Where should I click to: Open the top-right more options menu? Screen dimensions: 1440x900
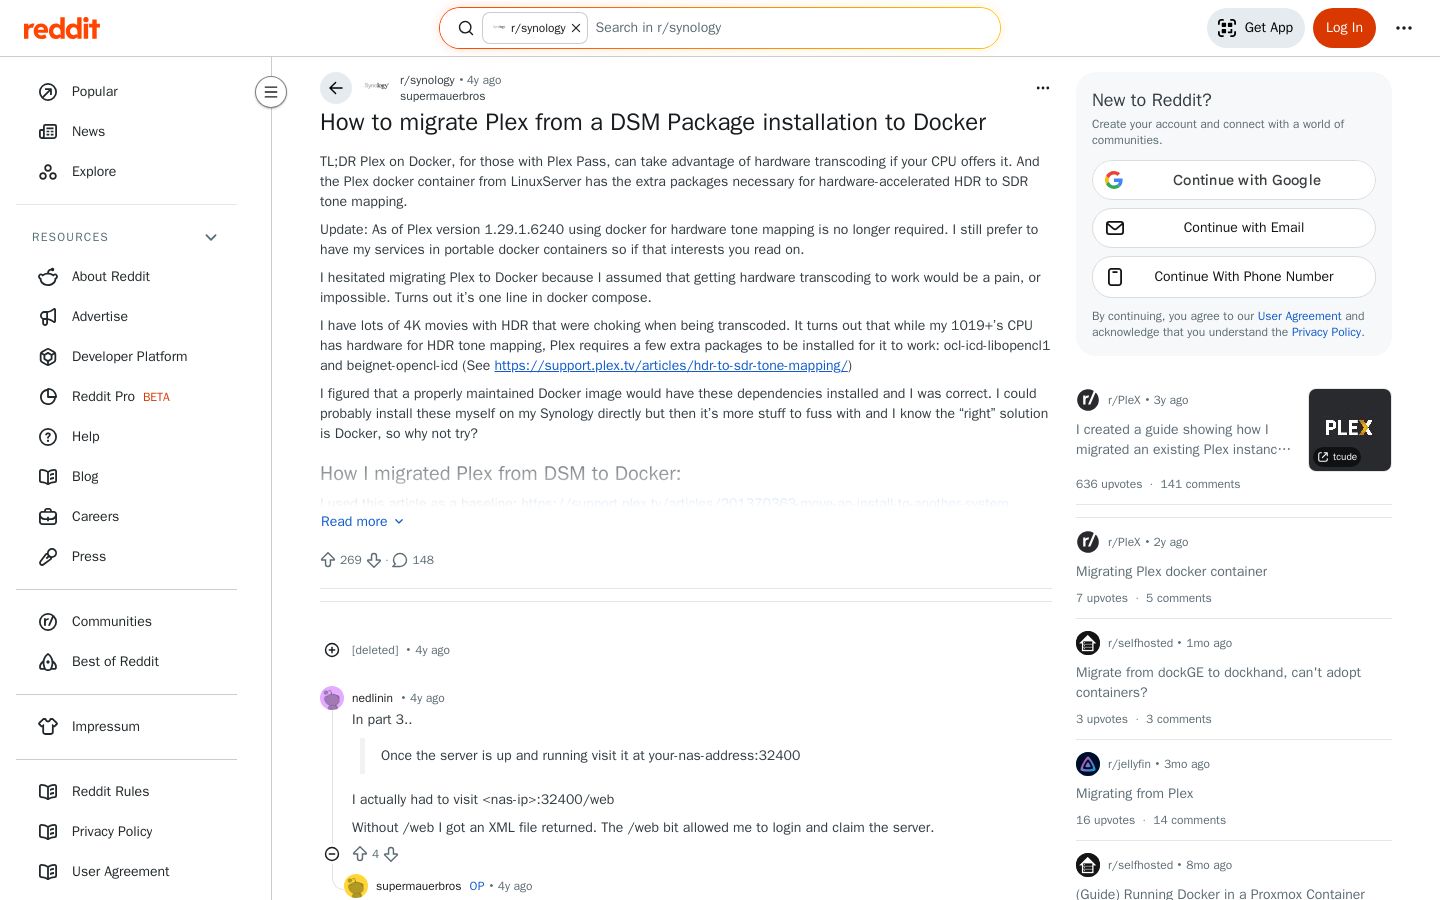(x=1404, y=28)
